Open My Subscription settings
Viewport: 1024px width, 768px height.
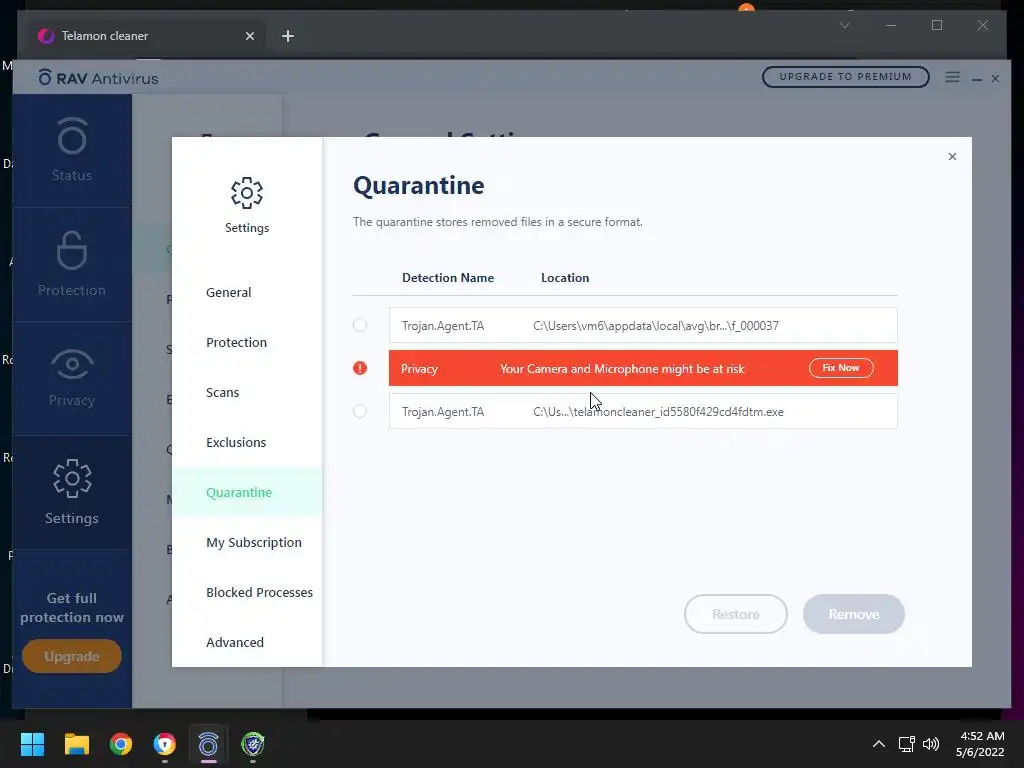point(254,543)
